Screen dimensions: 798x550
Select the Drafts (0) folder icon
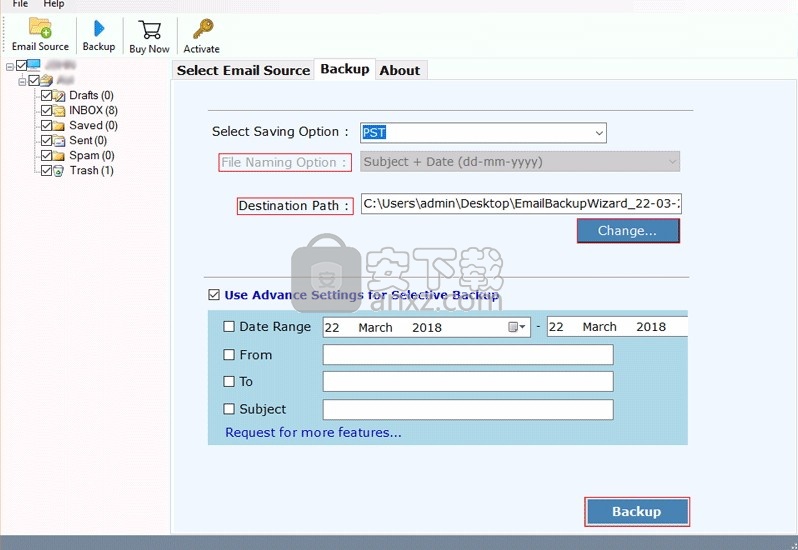[x=59, y=96]
